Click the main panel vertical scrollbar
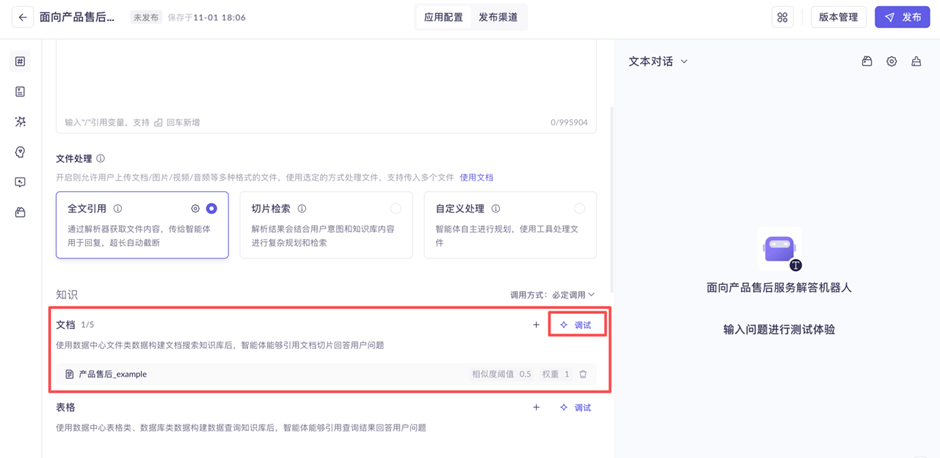Image resolution: width=940 pixels, height=458 pixels. [611, 198]
